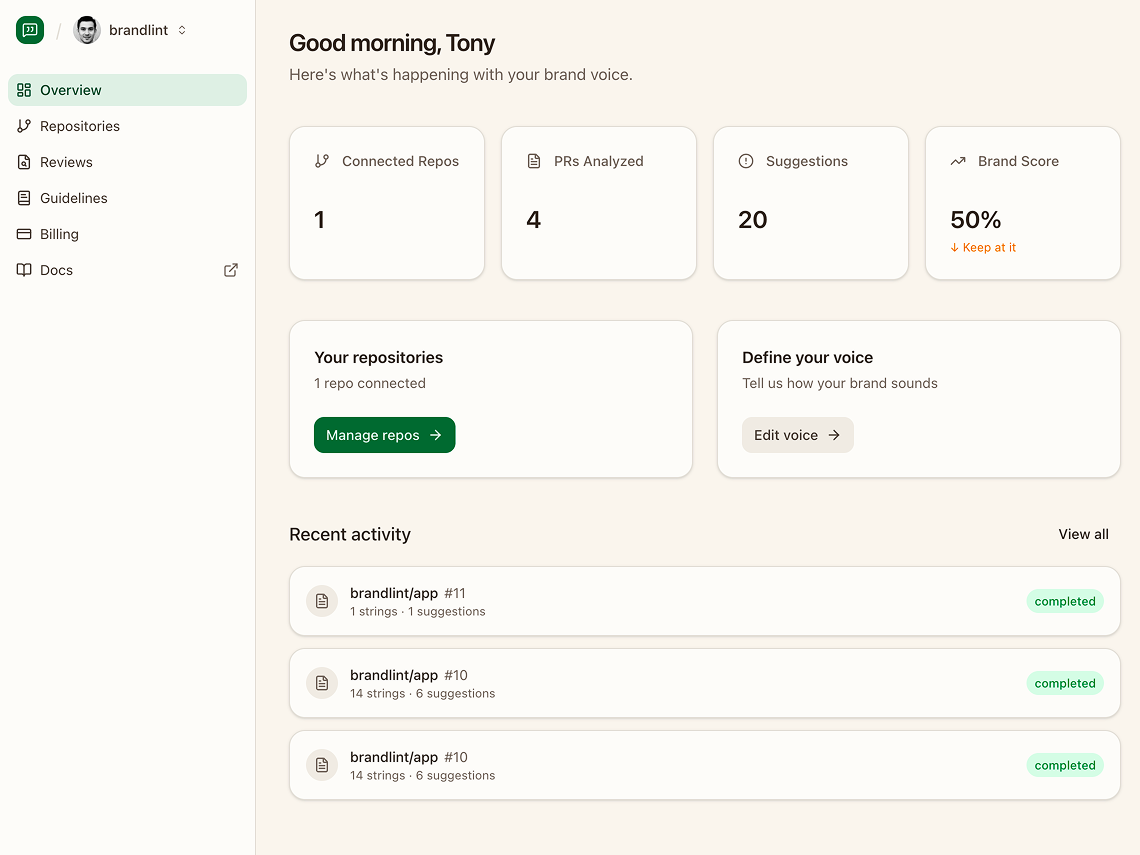Click the Edit voice button

[x=797, y=435]
